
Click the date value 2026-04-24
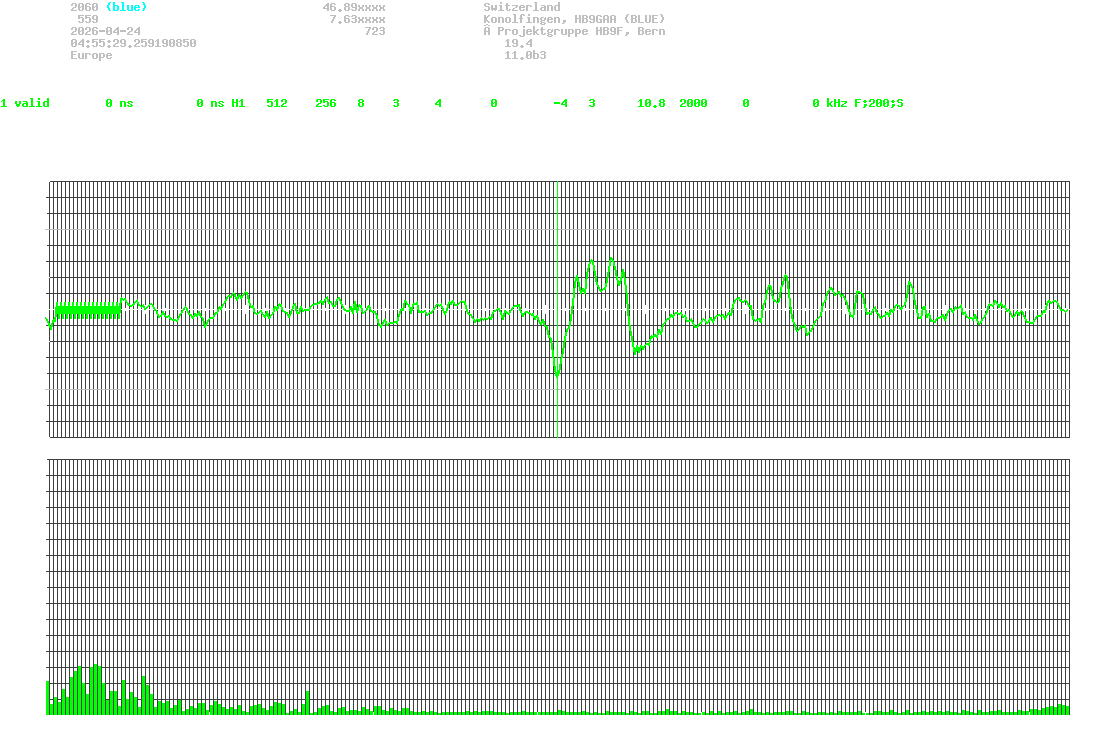click(x=105, y=31)
